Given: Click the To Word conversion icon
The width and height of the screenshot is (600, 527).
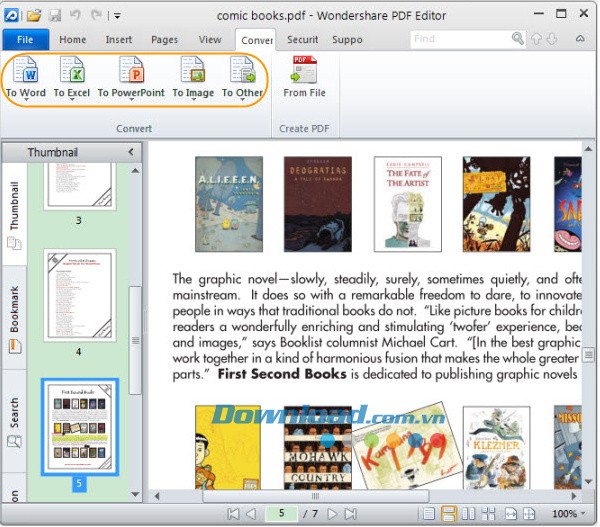Looking at the screenshot, I should (x=26, y=70).
